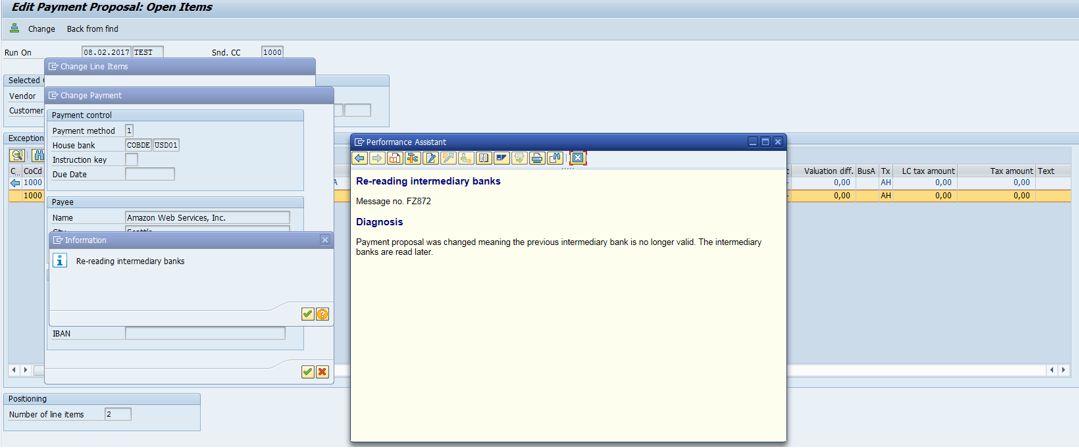Viewport: 1079px width, 448px height.
Task: Click the Instruction key field
Action: point(131,160)
